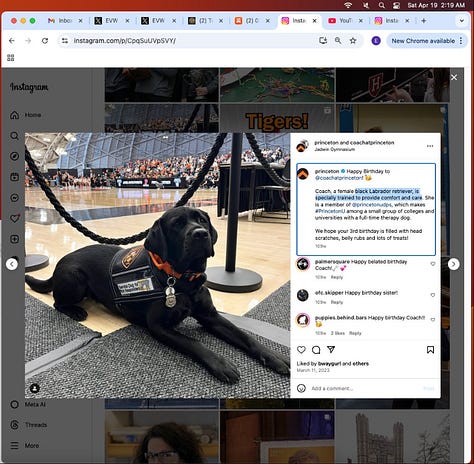
Task: Reload the Instagram page
Action: pos(45,41)
